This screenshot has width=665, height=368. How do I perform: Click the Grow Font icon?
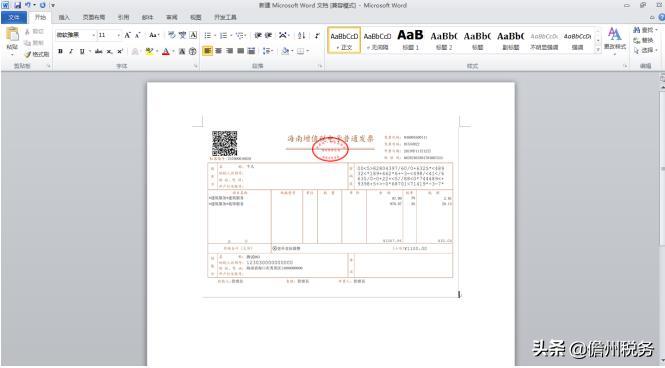127,35
